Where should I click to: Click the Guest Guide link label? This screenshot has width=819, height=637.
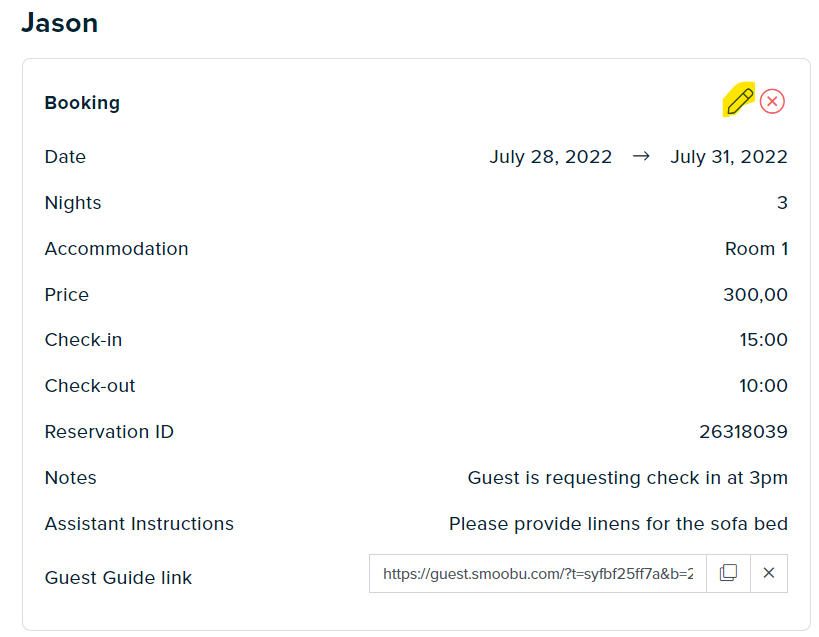pyautogui.click(x=118, y=578)
